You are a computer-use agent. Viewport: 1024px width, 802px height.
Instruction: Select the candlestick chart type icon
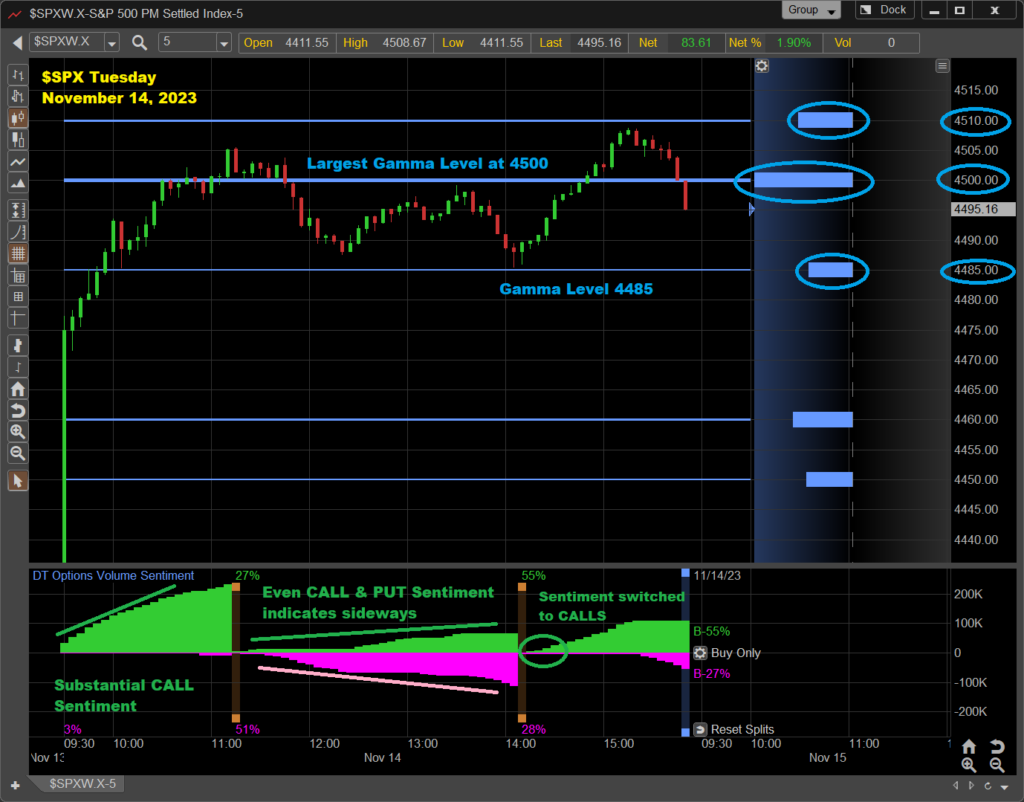coord(17,117)
